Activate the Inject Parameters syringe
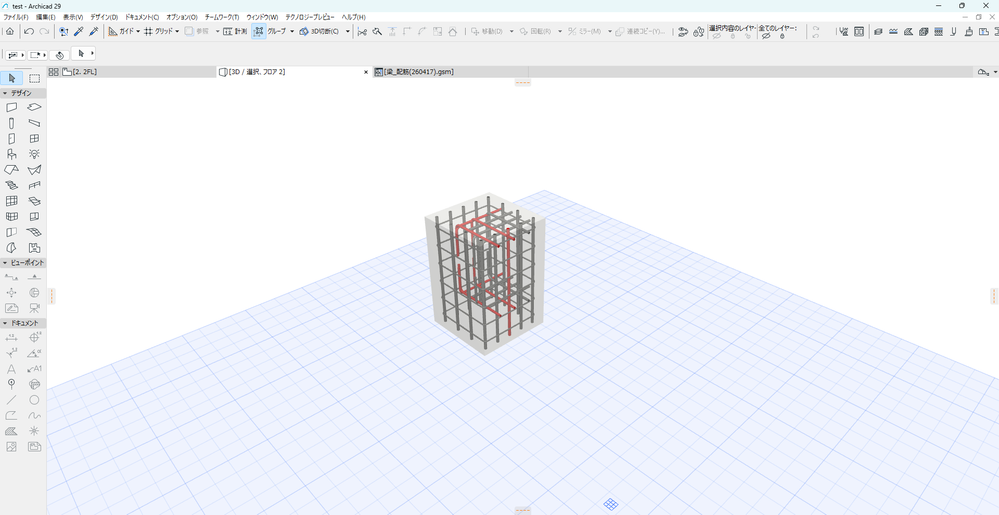999x515 pixels. click(94, 31)
